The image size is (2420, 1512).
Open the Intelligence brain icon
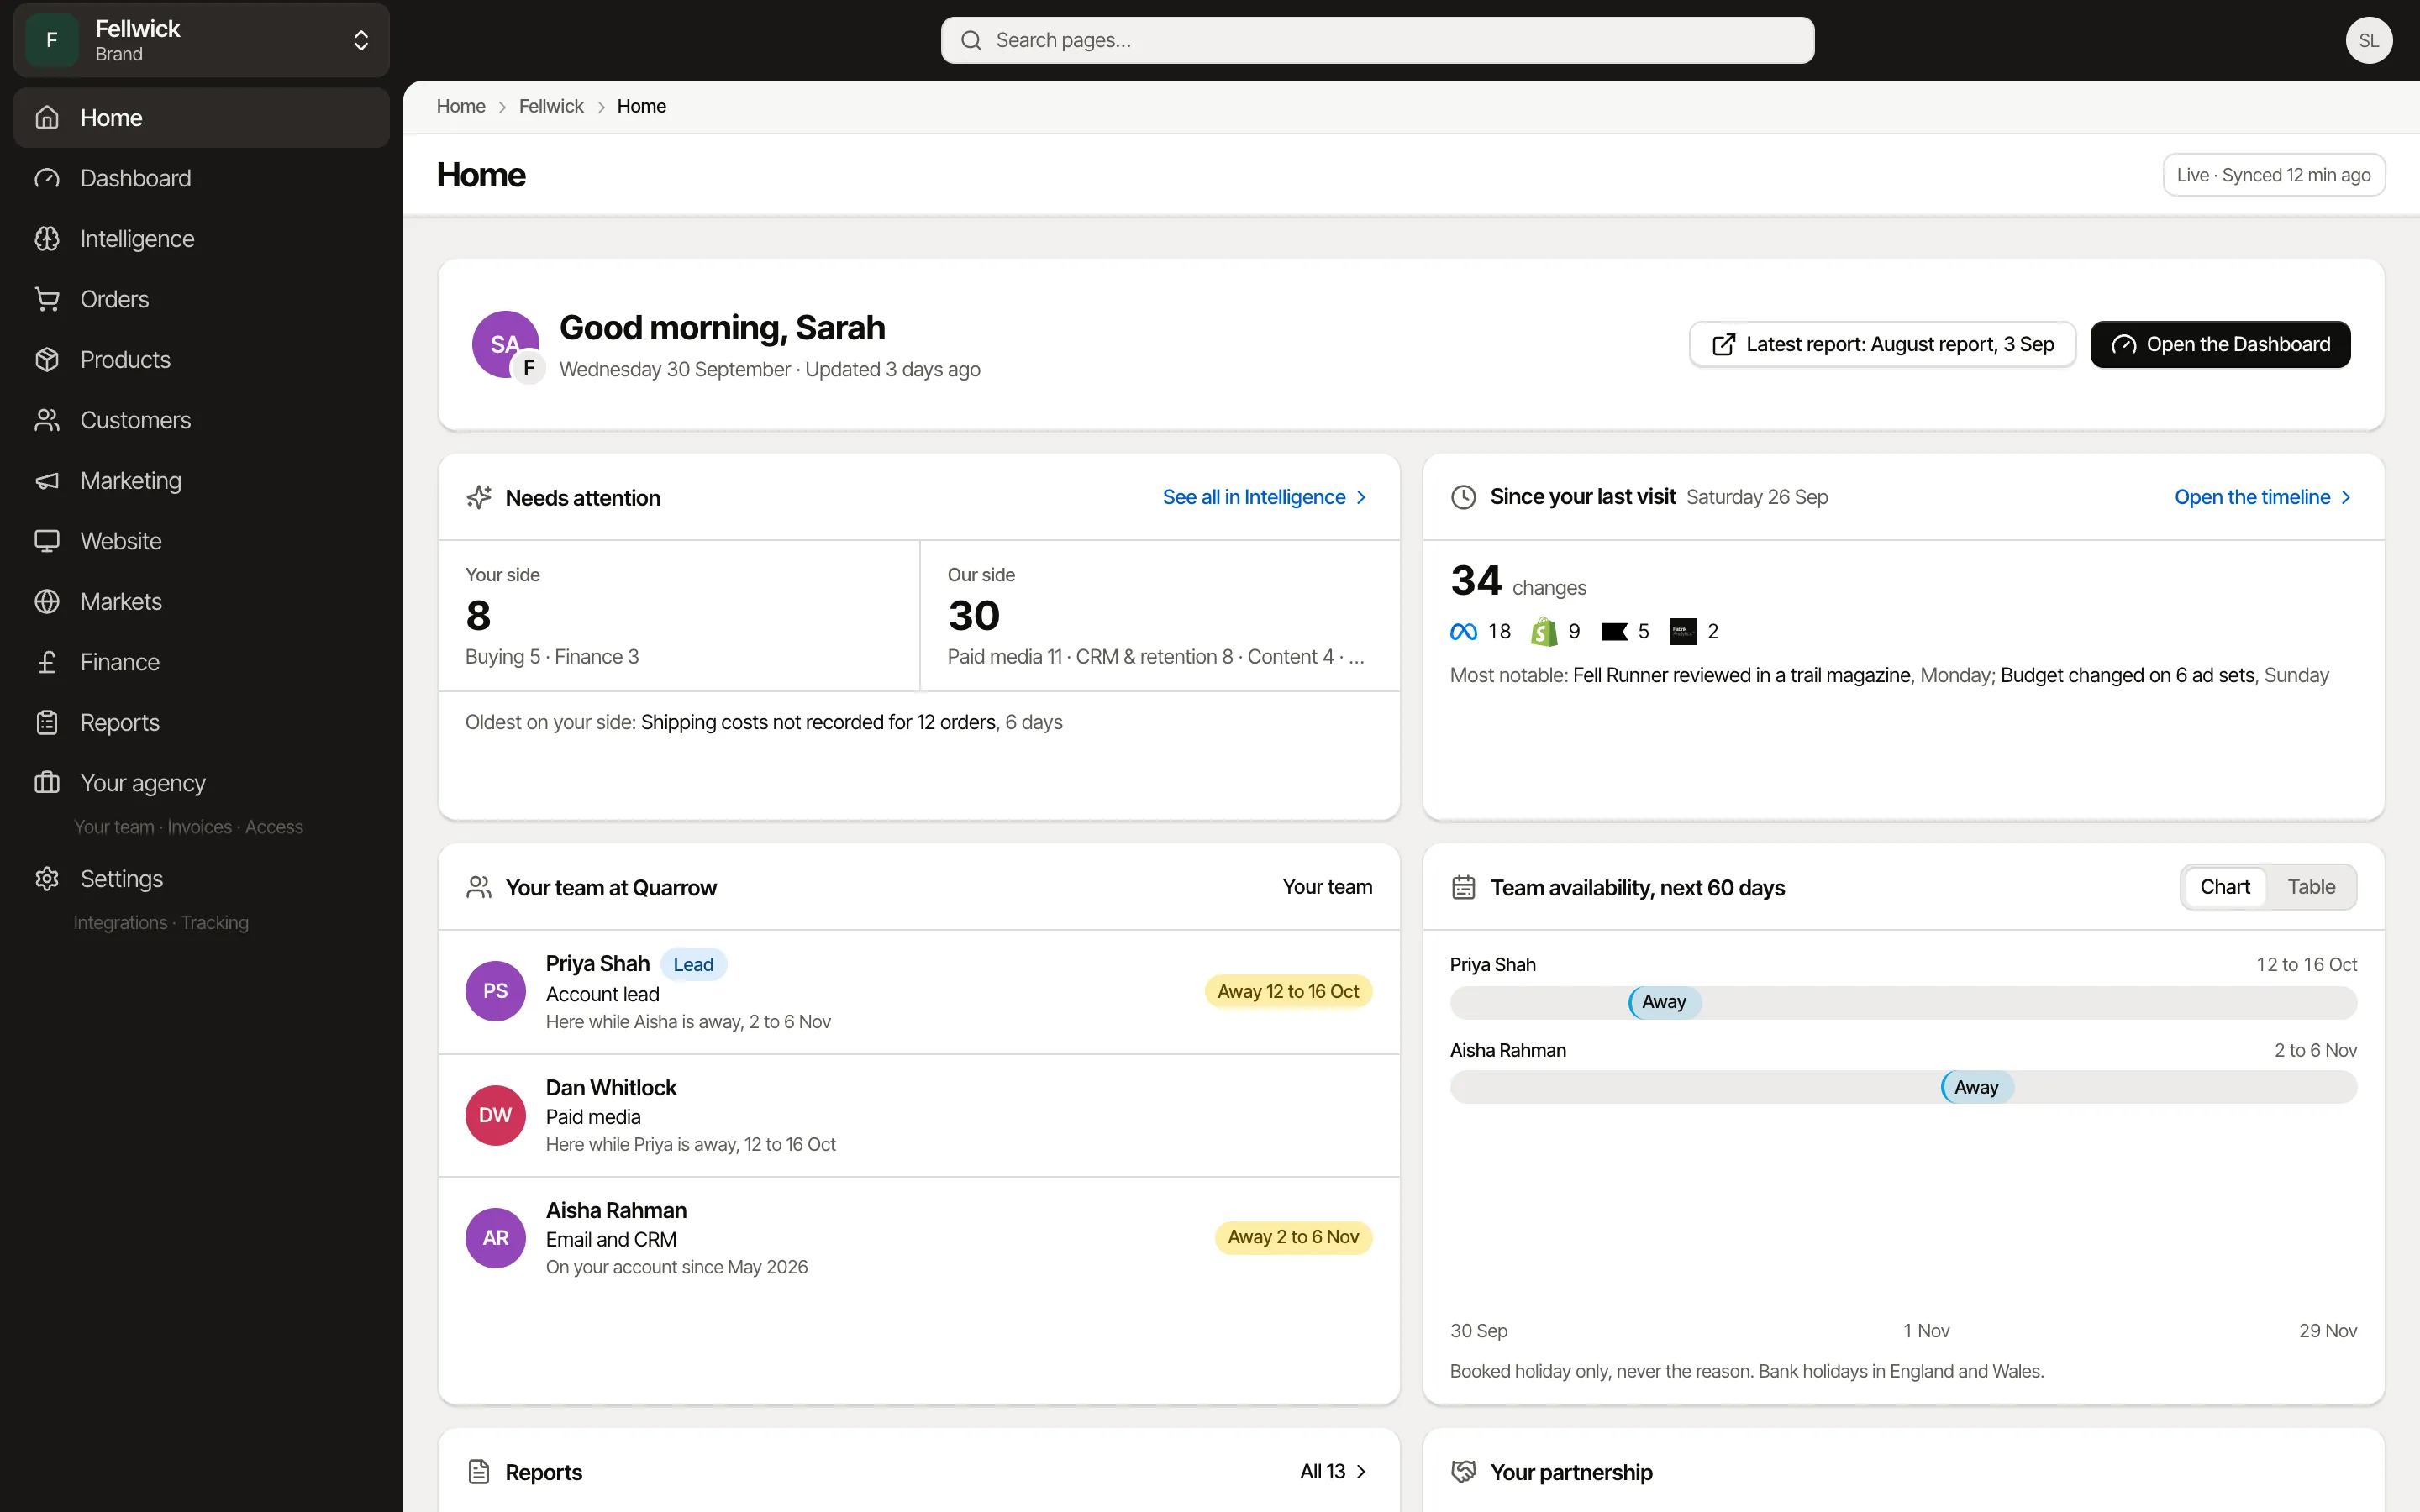[x=47, y=239]
